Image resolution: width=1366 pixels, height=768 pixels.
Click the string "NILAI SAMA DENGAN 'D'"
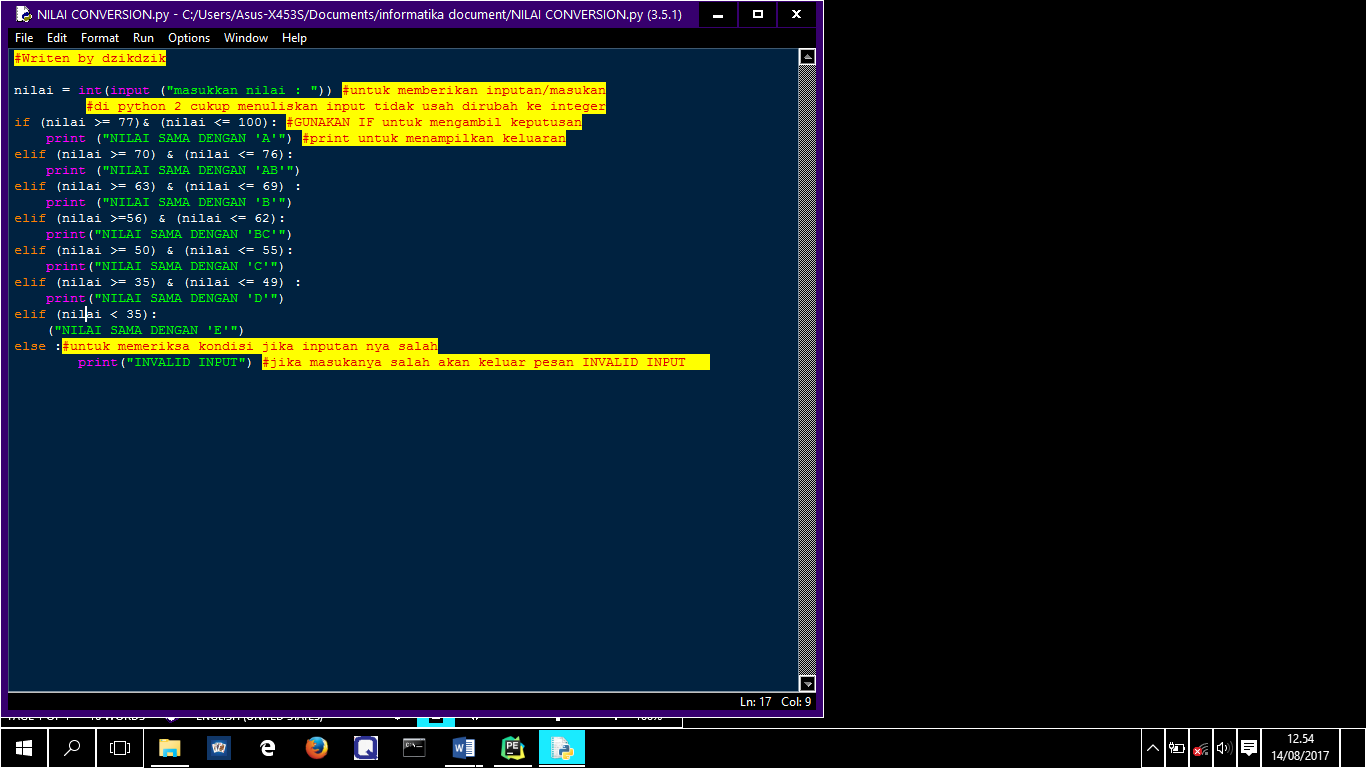point(186,298)
